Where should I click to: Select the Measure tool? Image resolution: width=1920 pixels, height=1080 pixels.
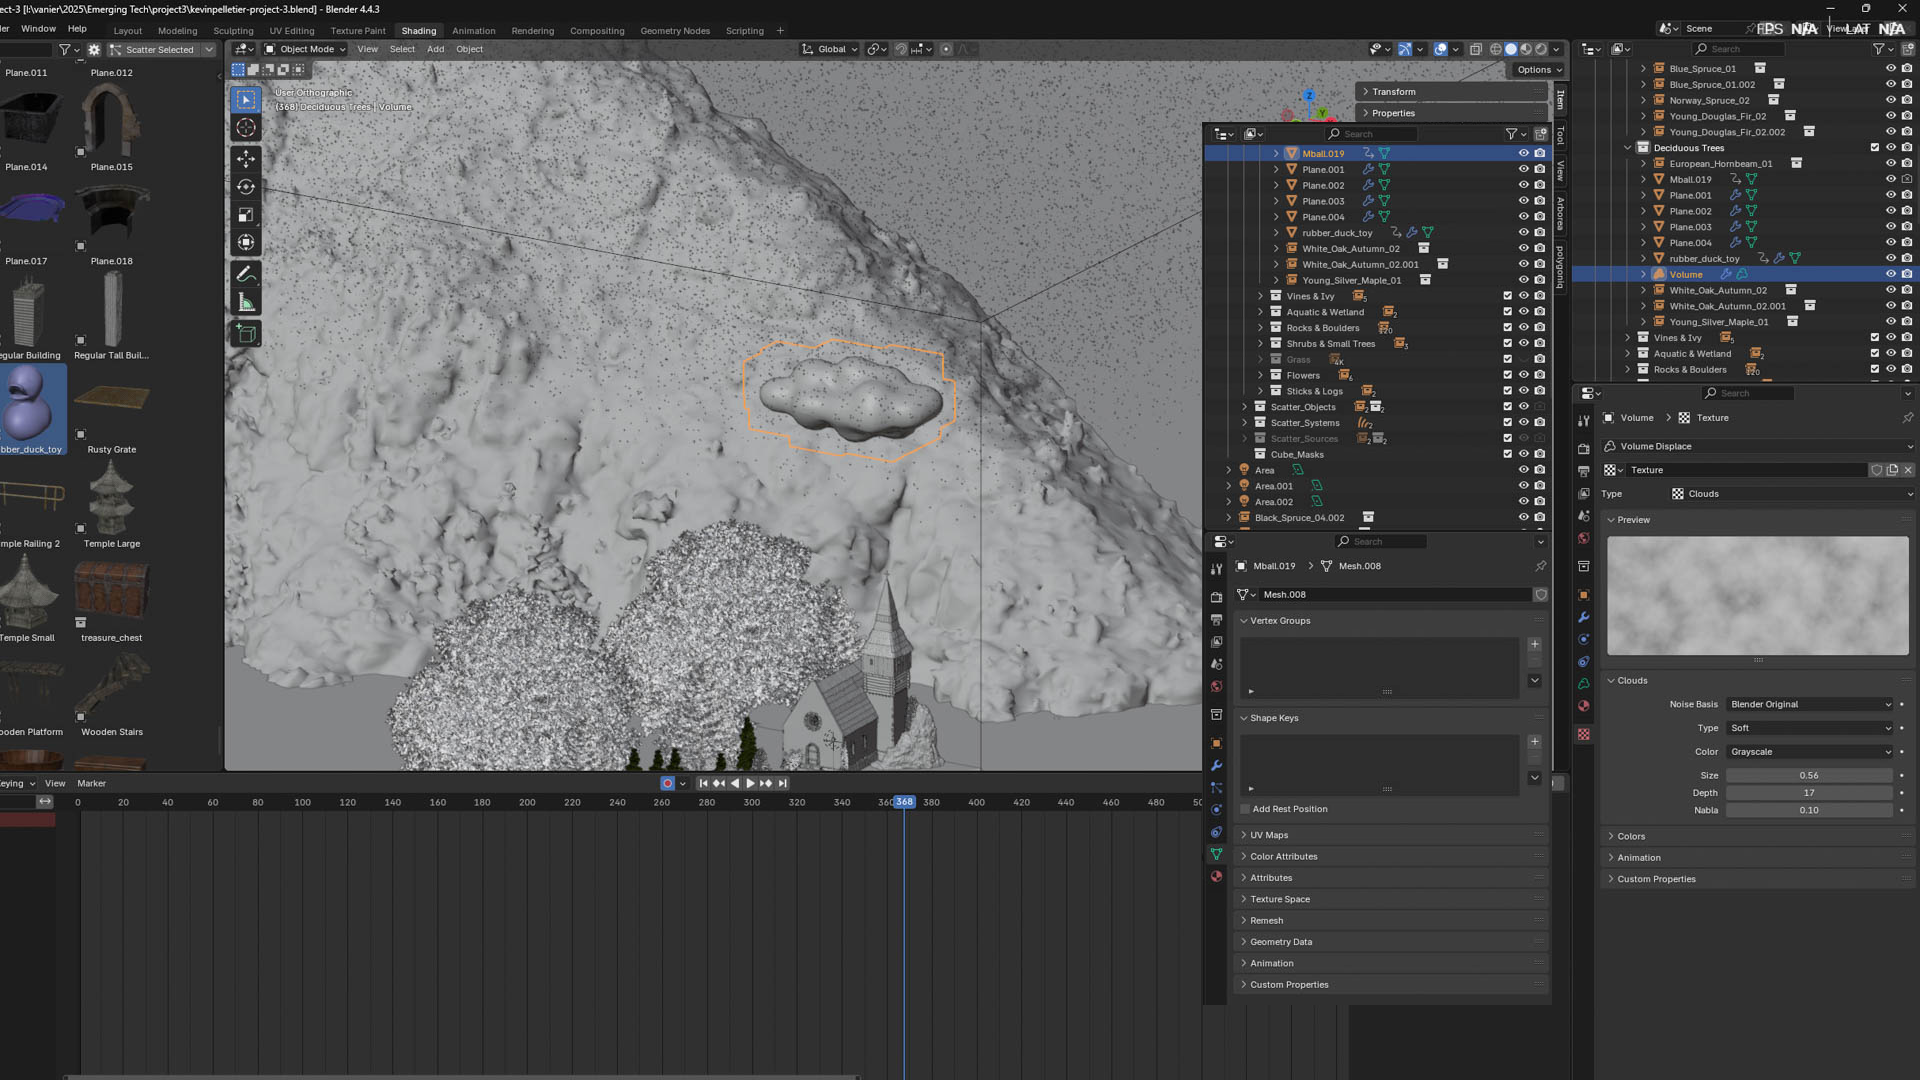tap(246, 303)
